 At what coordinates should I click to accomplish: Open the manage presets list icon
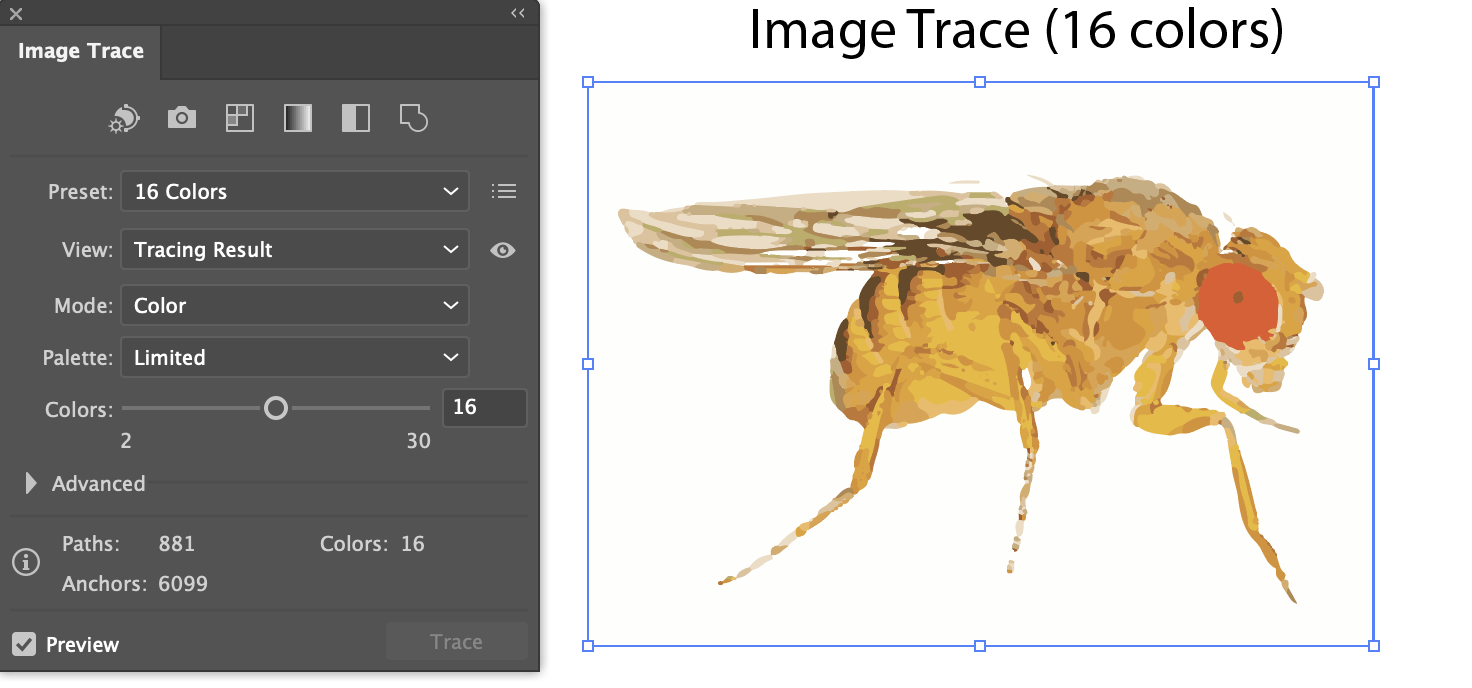click(x=504, y=191)
